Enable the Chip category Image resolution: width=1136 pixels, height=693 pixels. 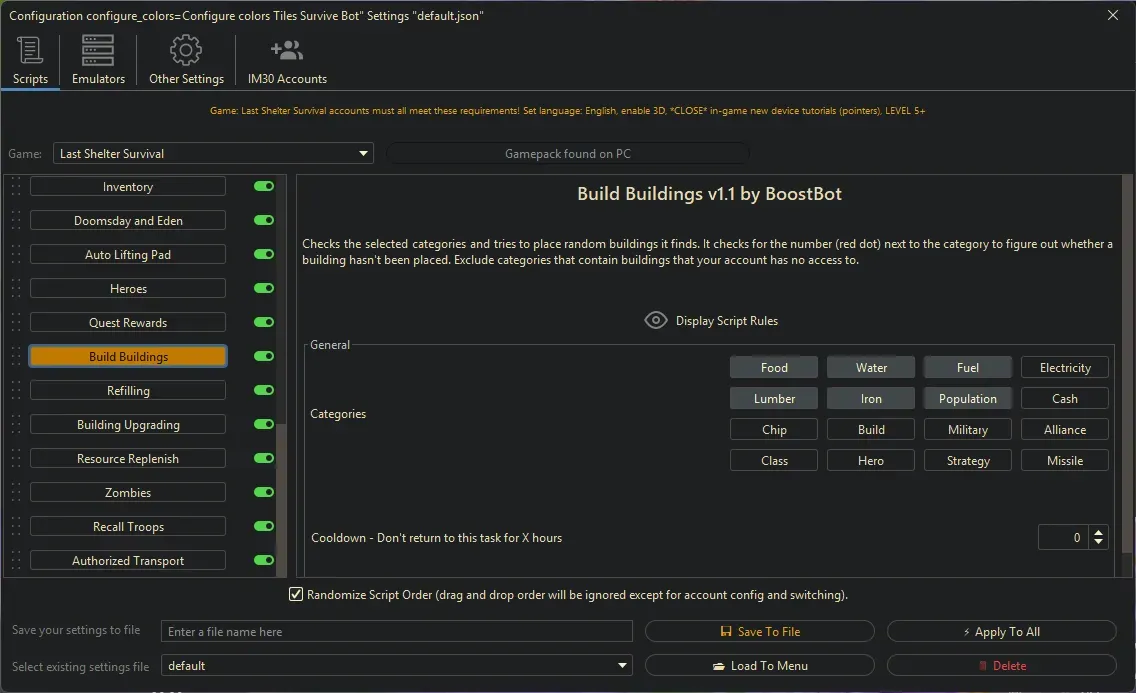774,430
